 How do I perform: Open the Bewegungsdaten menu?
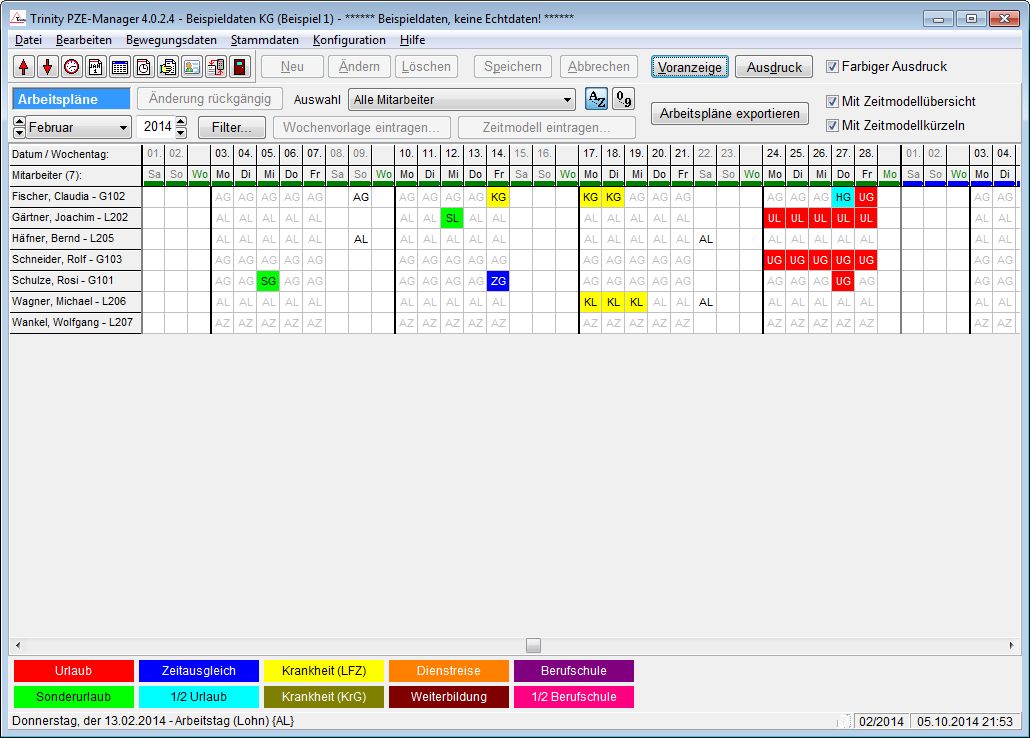[x=171, y=40]
